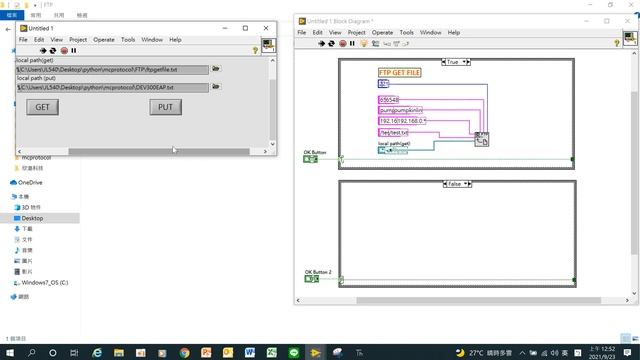Select the 192.168.0 address string constant
This screenshot has width=640, height=360.
(x=402, y=121)
